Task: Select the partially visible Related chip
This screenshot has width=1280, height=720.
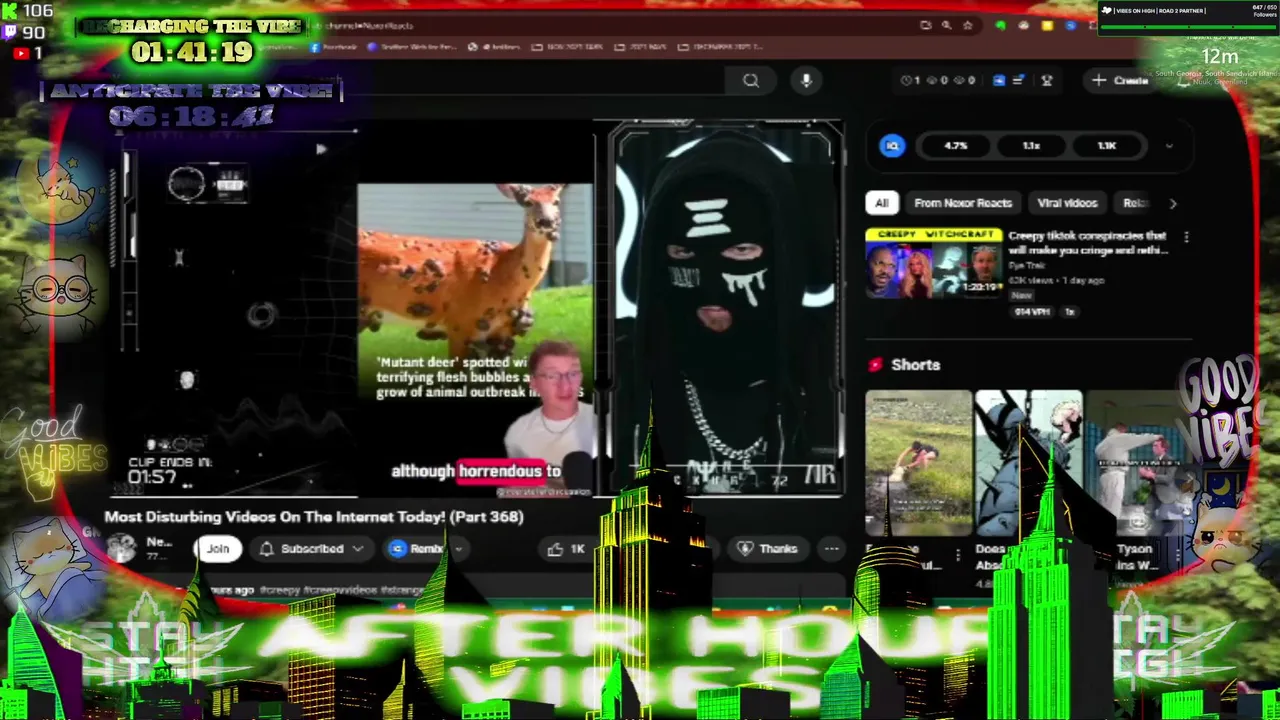Action: pos(1135,203)
